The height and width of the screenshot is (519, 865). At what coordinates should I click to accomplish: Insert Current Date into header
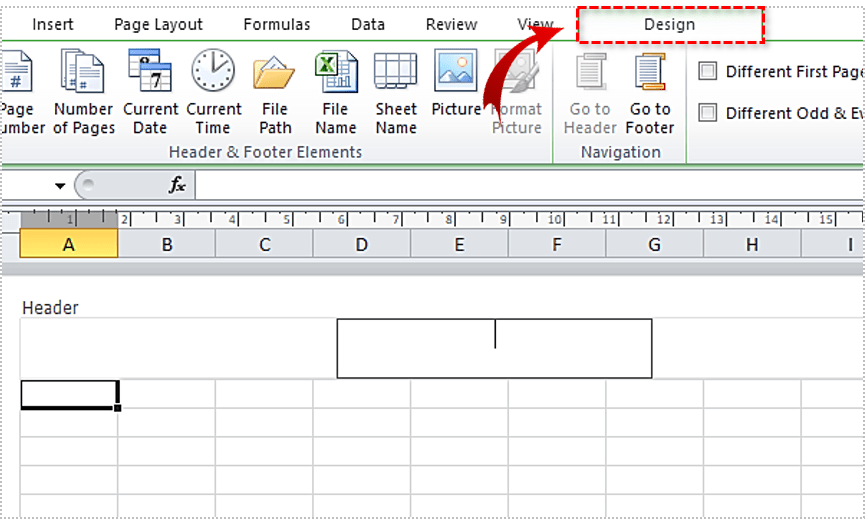(149, 92)
